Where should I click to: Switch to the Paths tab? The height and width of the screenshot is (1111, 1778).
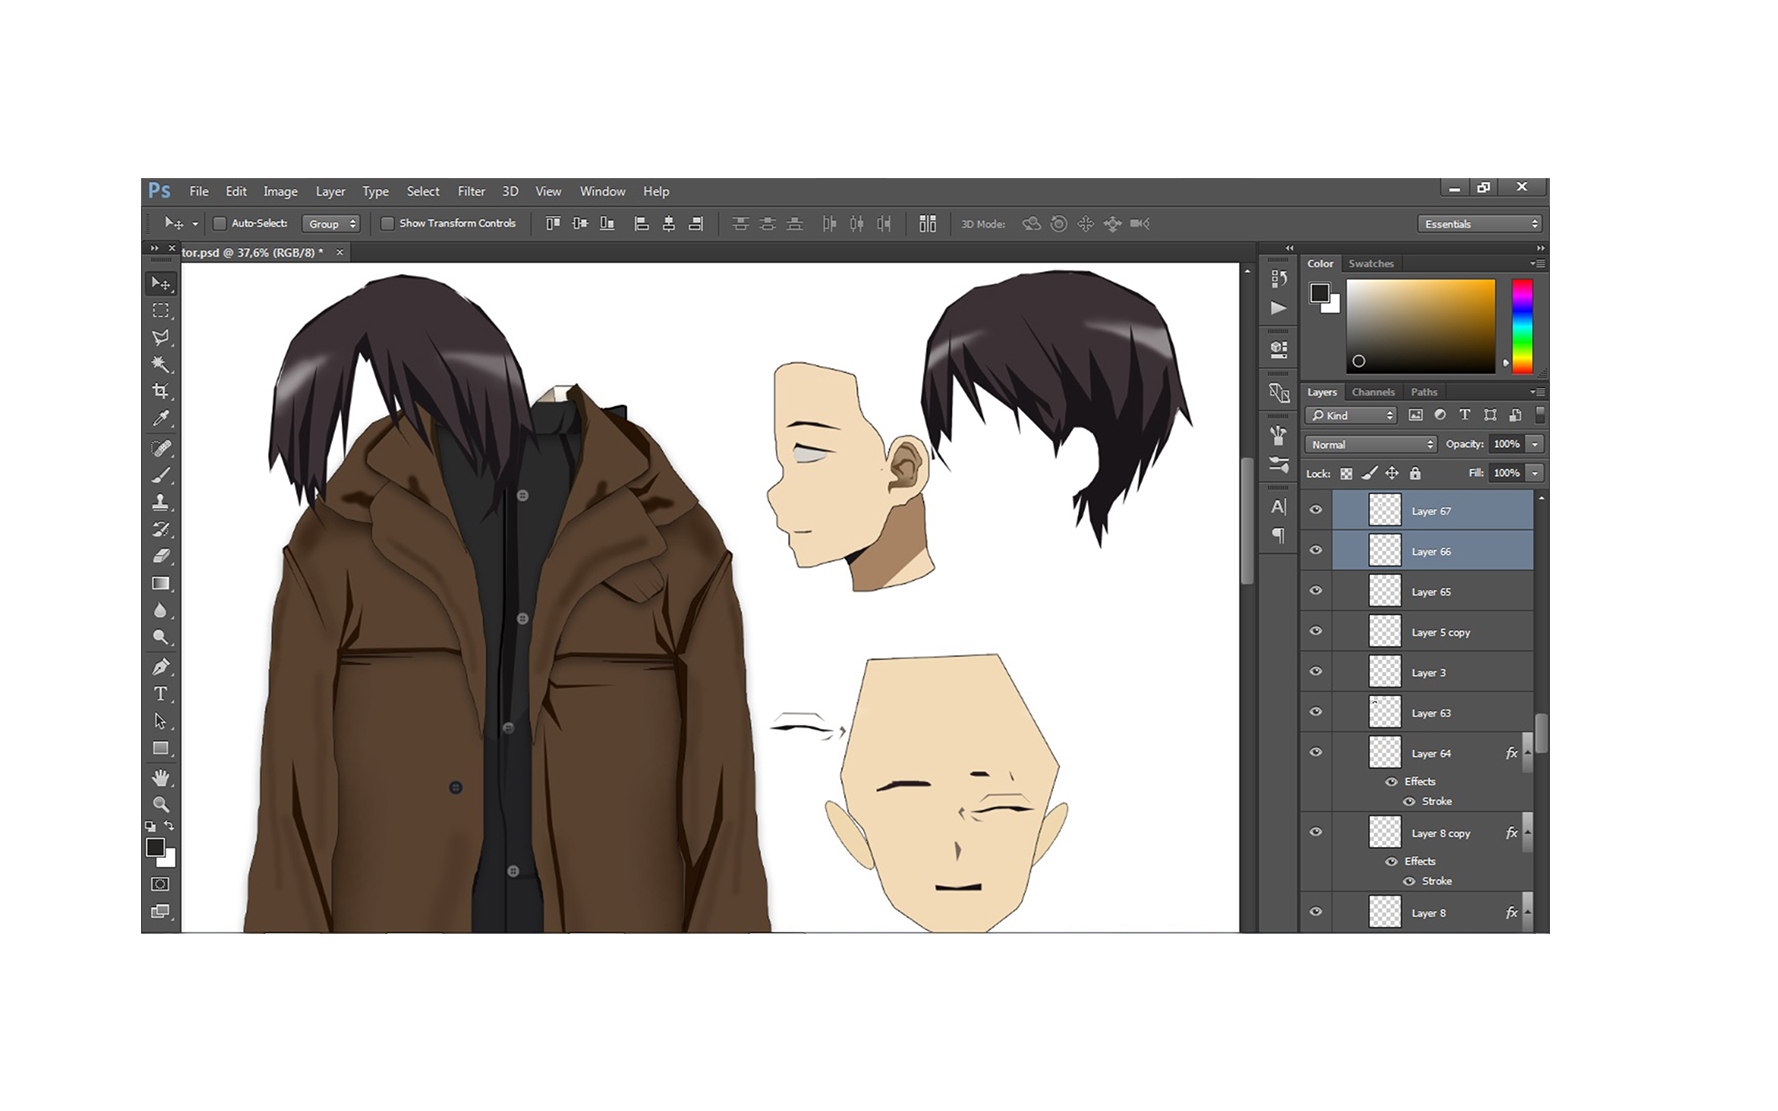tap(1424, 392)
